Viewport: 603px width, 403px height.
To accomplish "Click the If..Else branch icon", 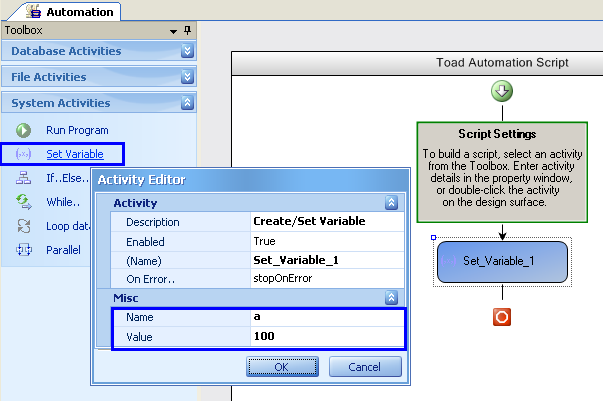I will coord(23,178).
